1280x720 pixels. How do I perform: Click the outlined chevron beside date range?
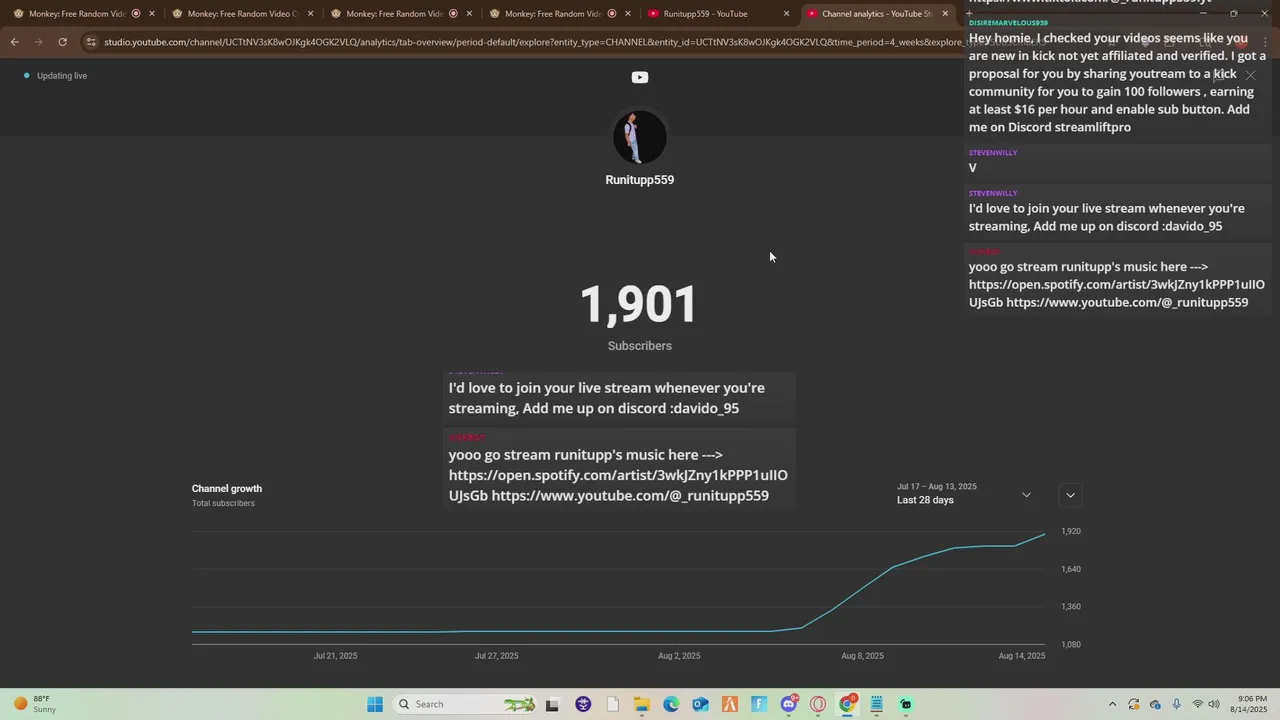pos(1070,495)
